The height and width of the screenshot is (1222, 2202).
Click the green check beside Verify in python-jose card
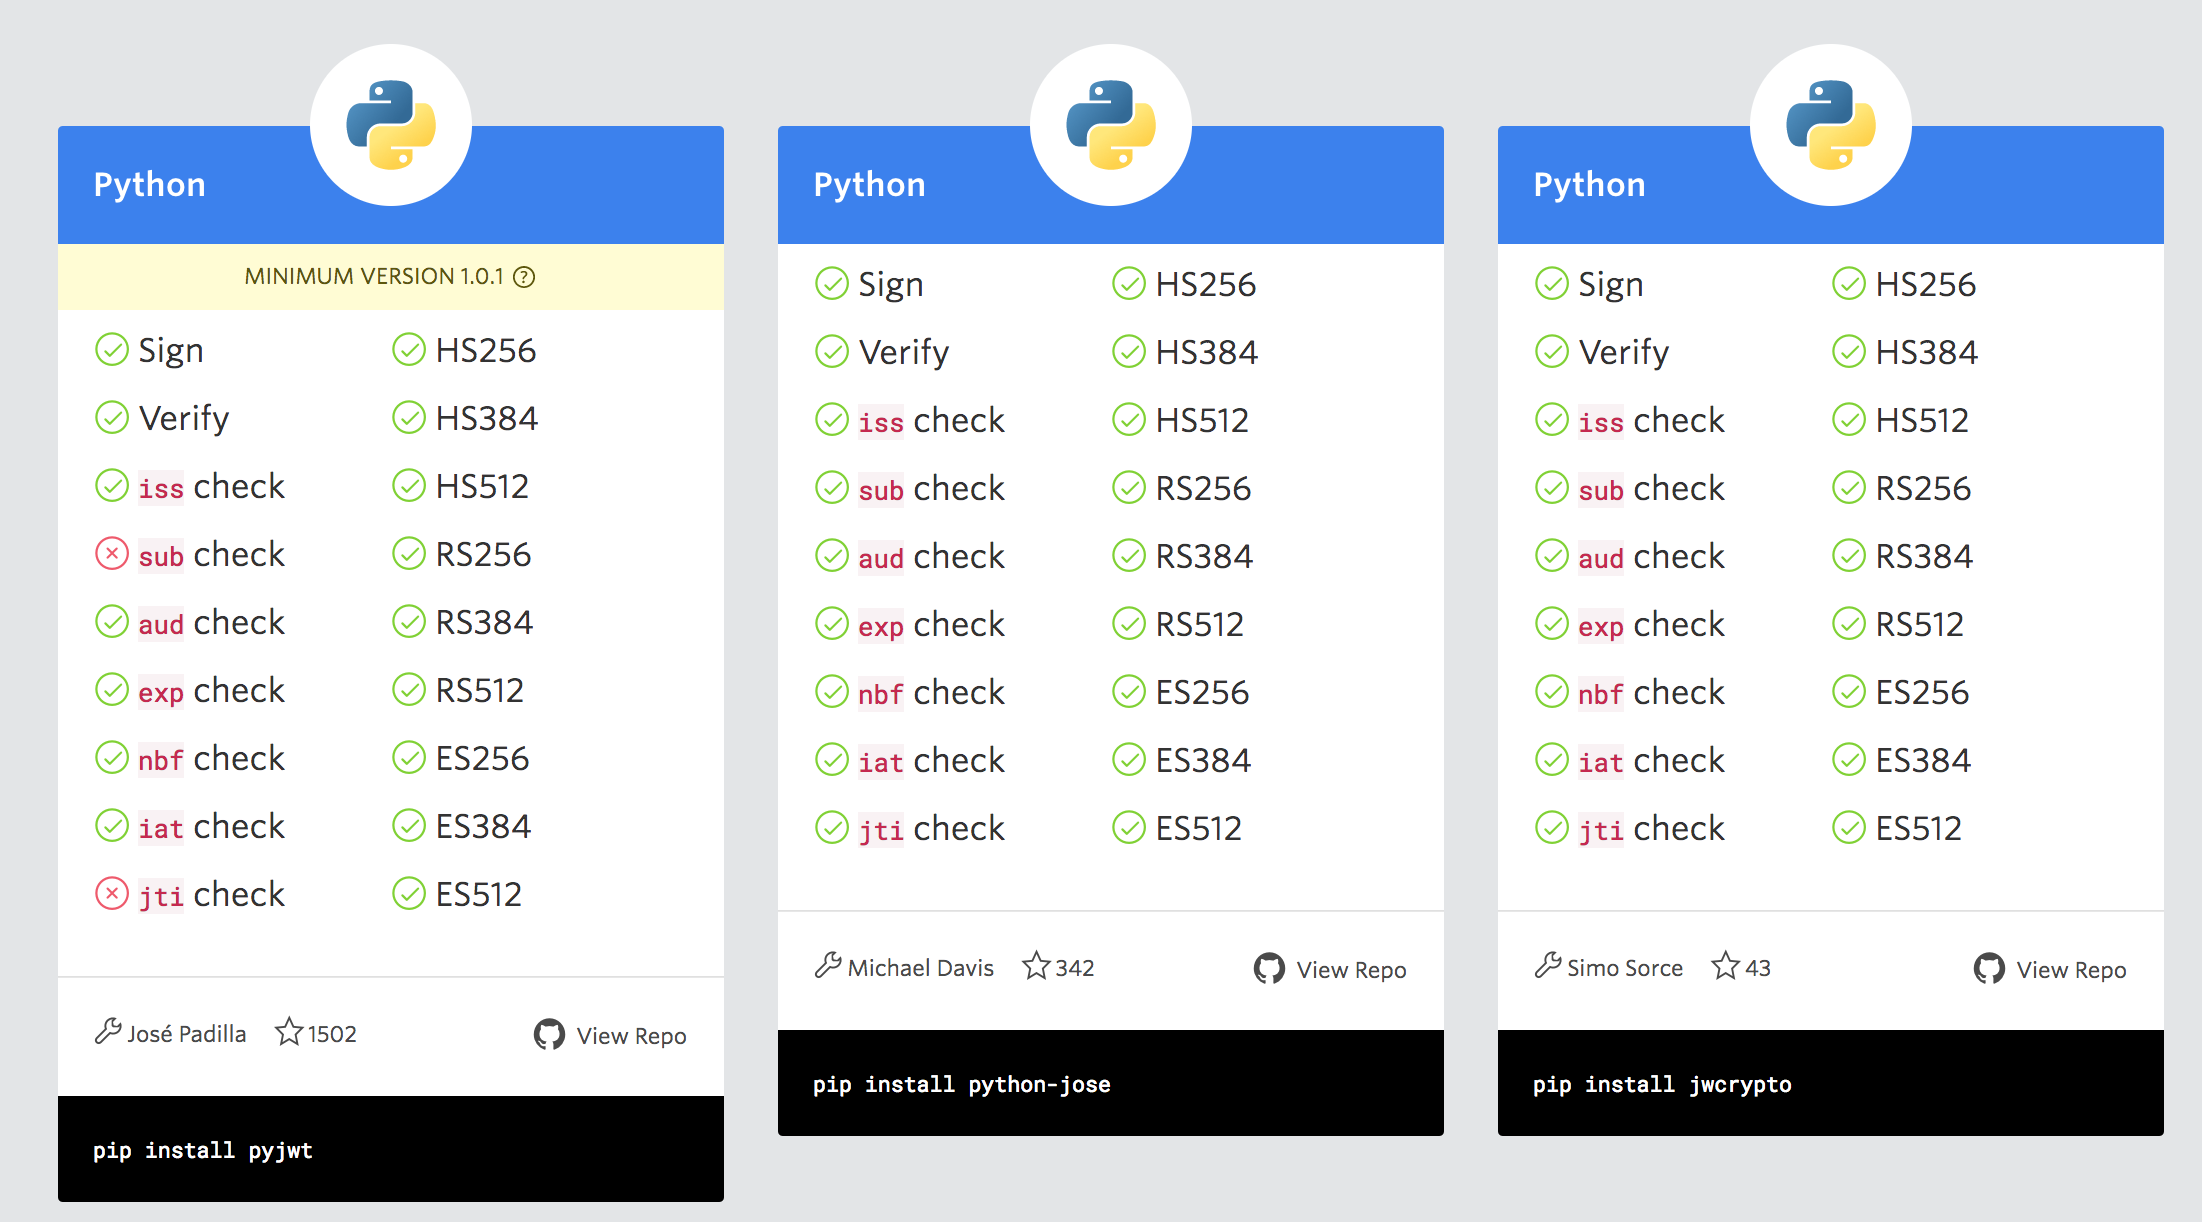[832, 351]
